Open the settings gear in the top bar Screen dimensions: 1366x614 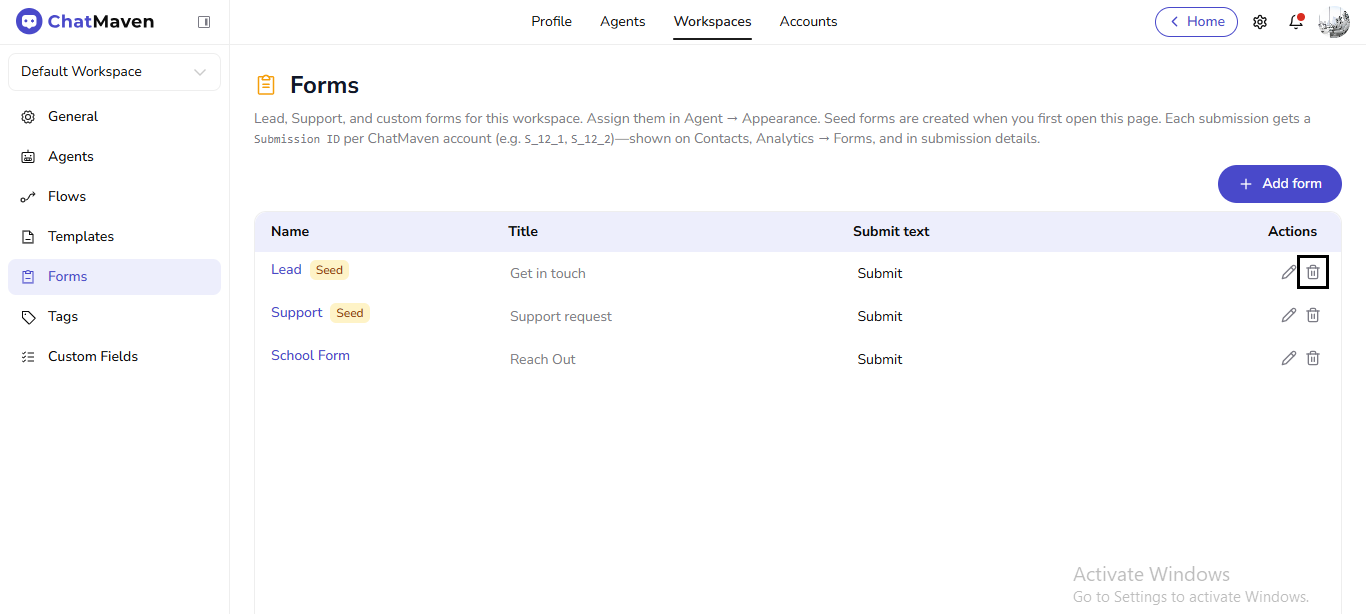(1260, 21)
